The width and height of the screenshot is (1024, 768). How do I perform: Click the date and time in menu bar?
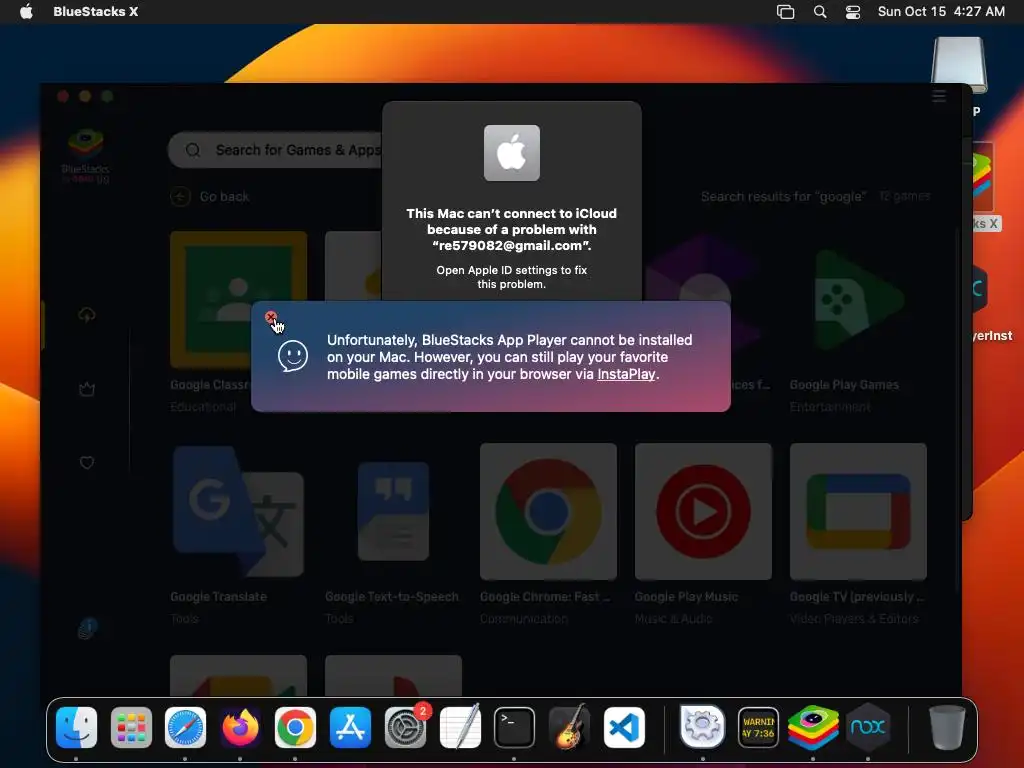(941, 12)
